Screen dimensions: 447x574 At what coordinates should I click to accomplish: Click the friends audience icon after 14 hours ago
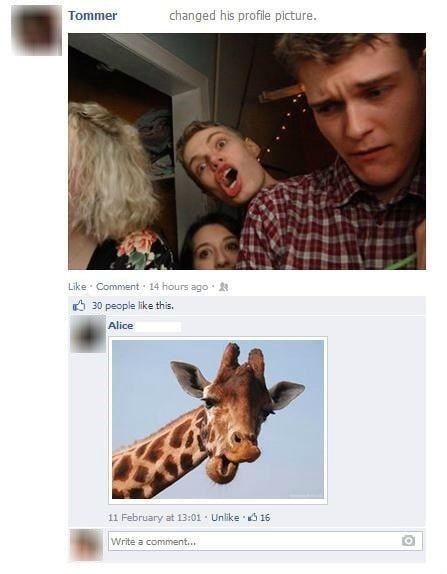(224, 287)
